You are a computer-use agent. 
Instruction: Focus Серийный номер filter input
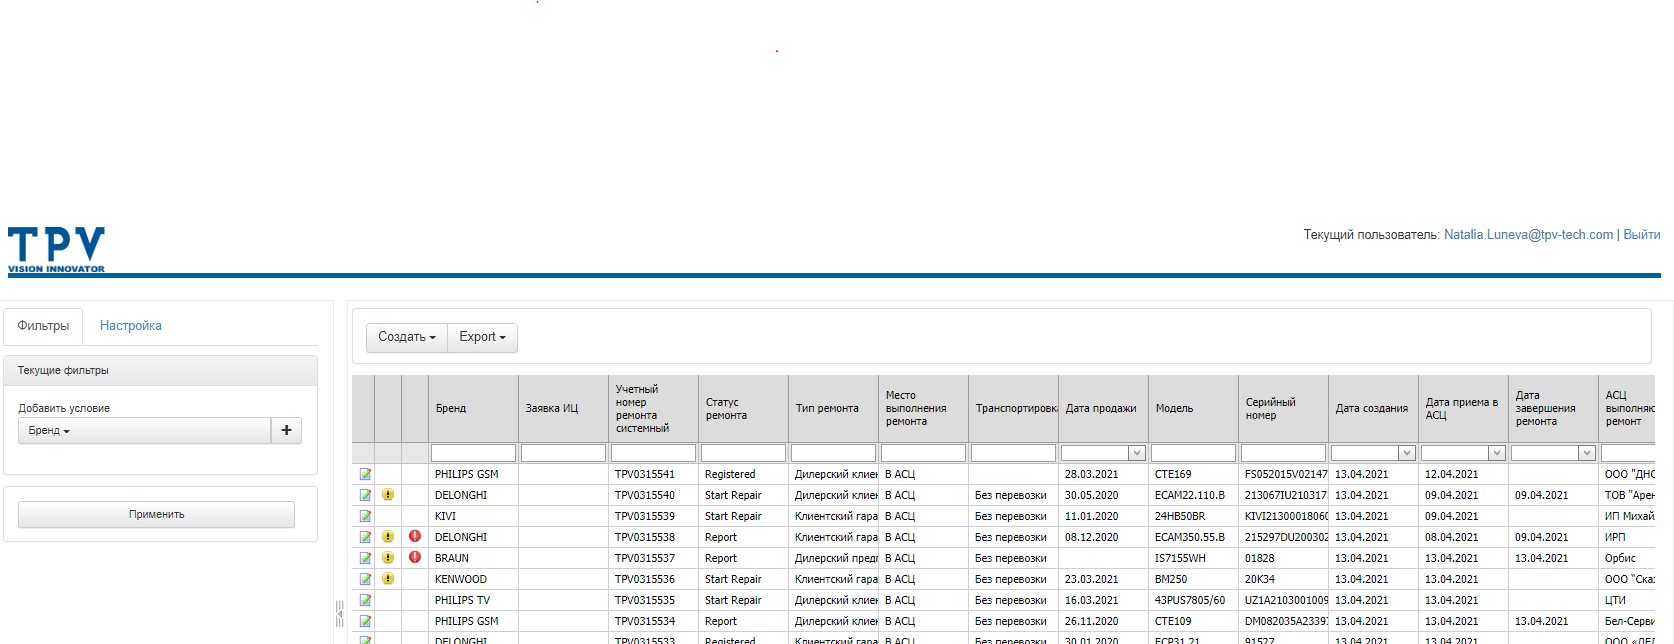(x=1283, y=453)
